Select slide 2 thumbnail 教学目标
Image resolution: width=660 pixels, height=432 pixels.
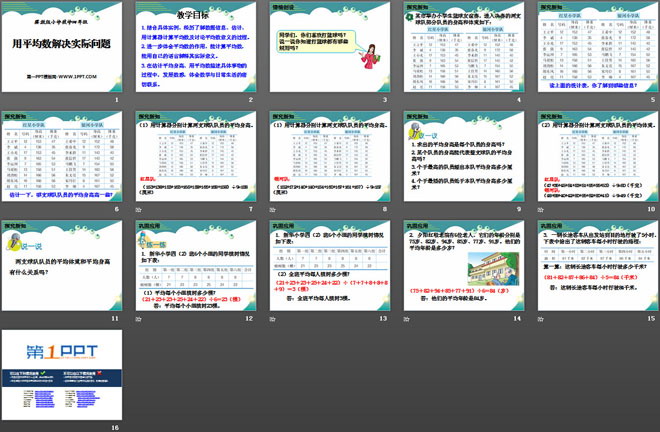(196, 47)
